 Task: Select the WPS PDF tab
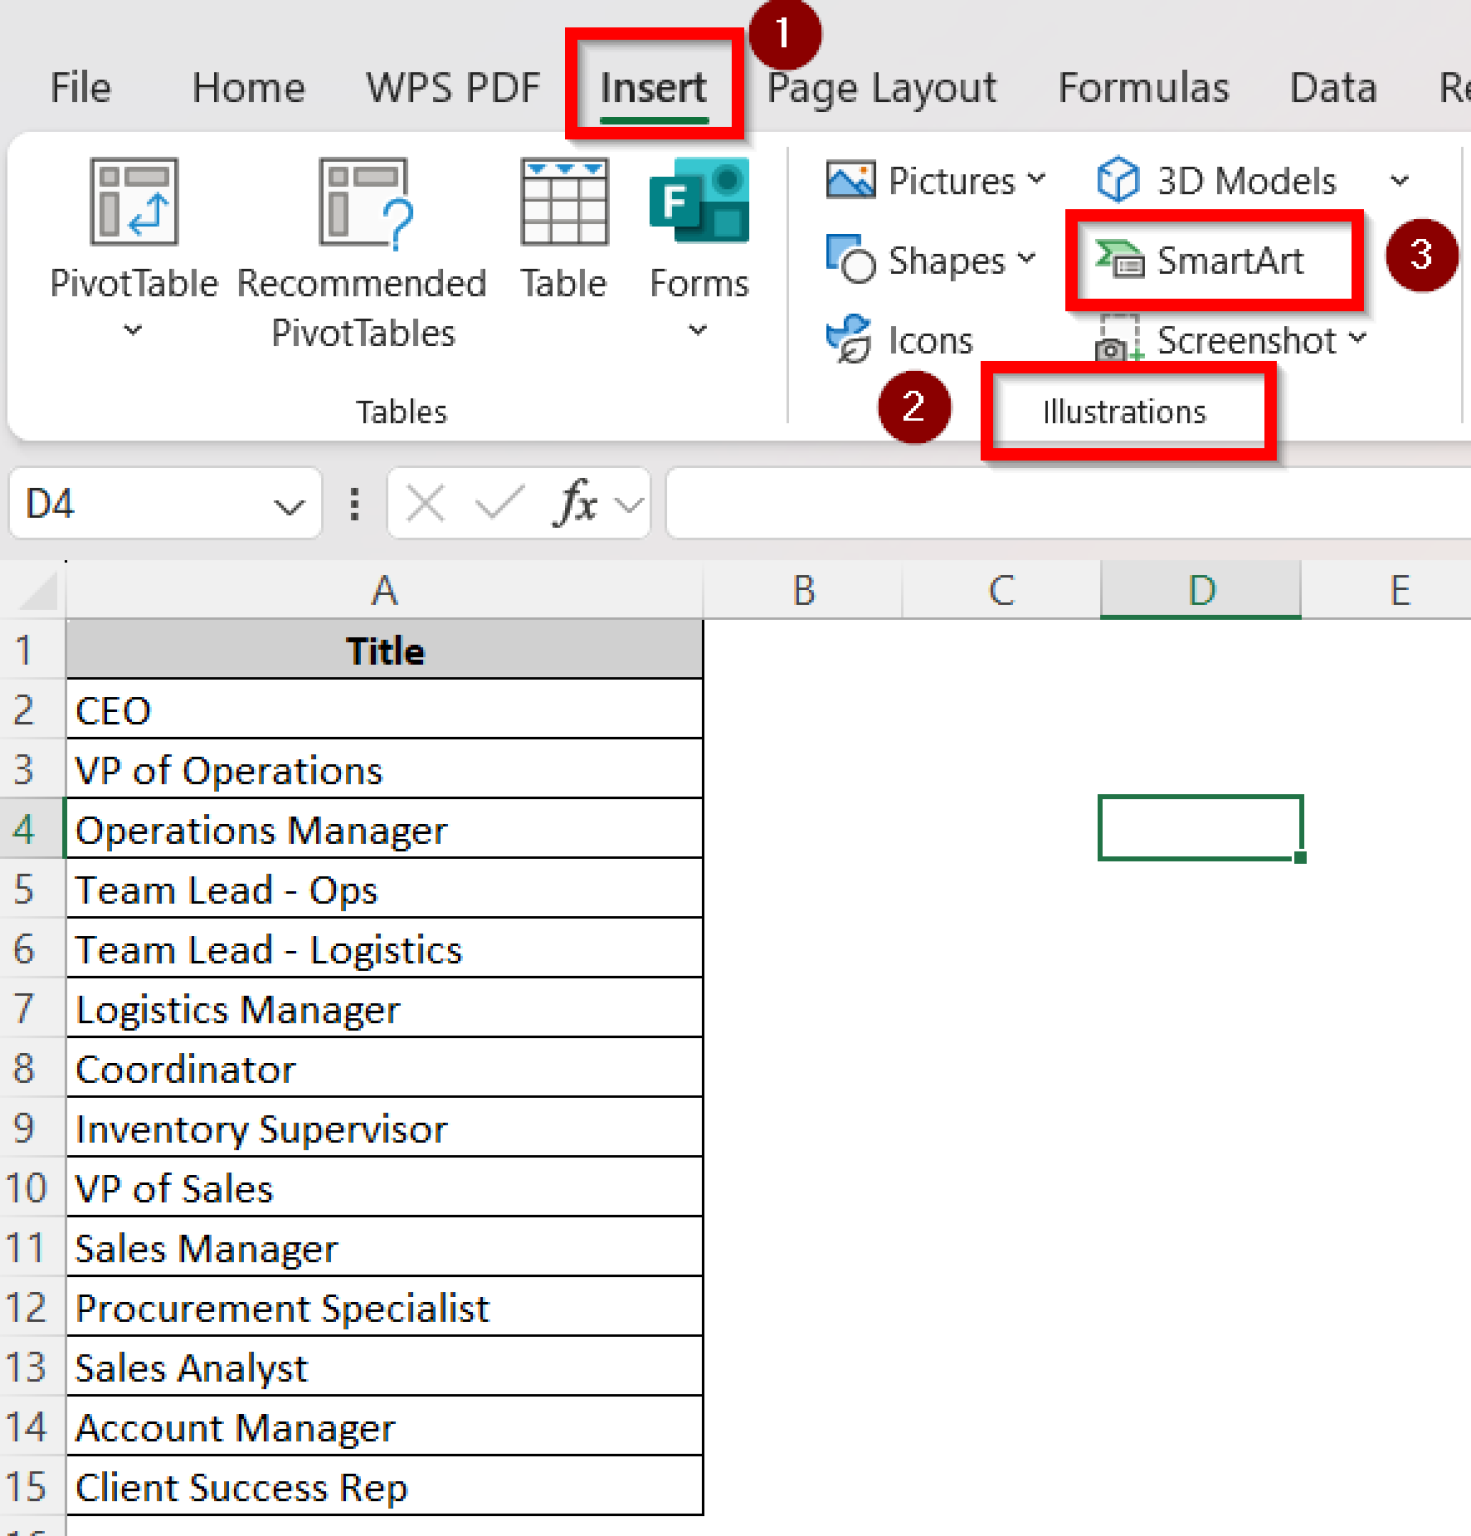[452, 88]
